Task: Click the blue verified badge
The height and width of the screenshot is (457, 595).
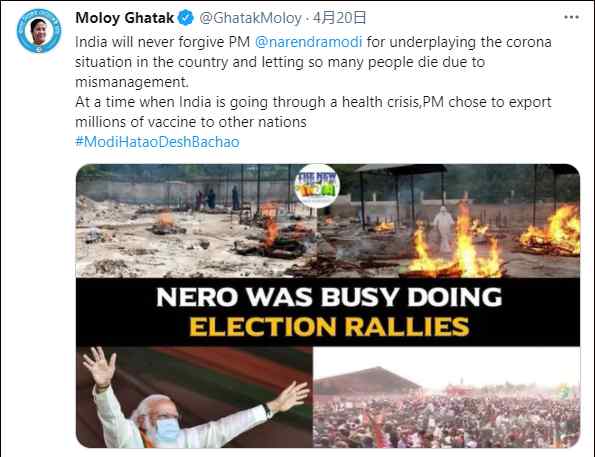Action: [186, 18]
